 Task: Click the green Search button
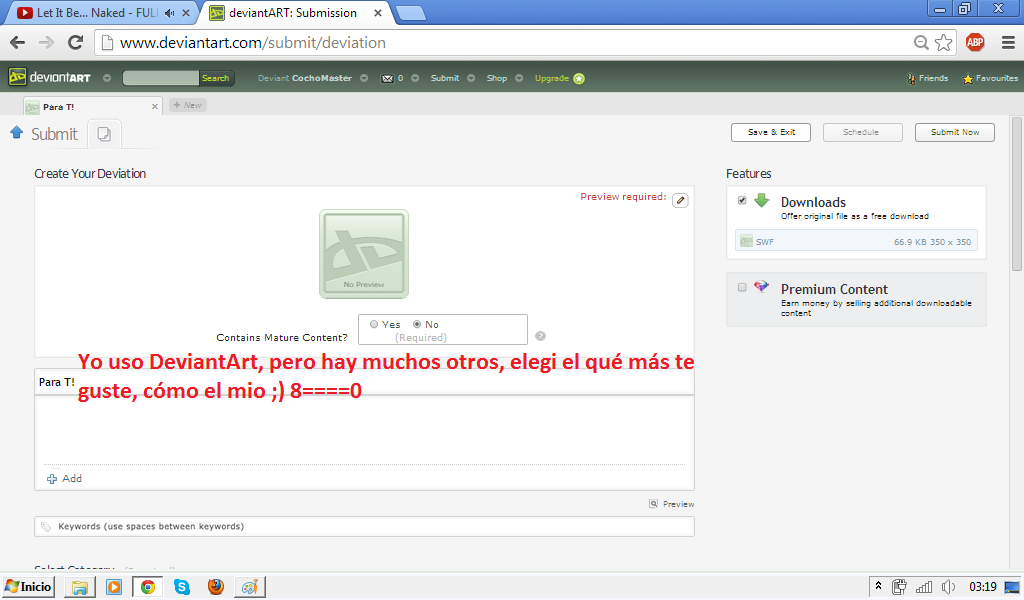click(216, 78)
